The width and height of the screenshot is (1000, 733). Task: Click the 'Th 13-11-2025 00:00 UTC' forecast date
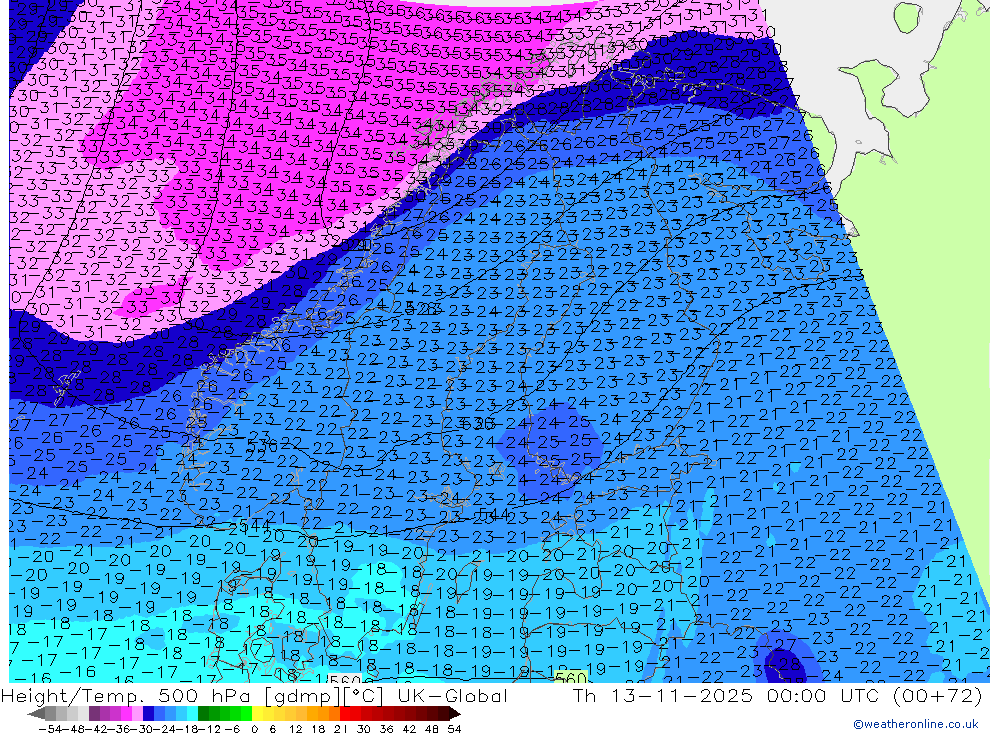pos(726,695)
